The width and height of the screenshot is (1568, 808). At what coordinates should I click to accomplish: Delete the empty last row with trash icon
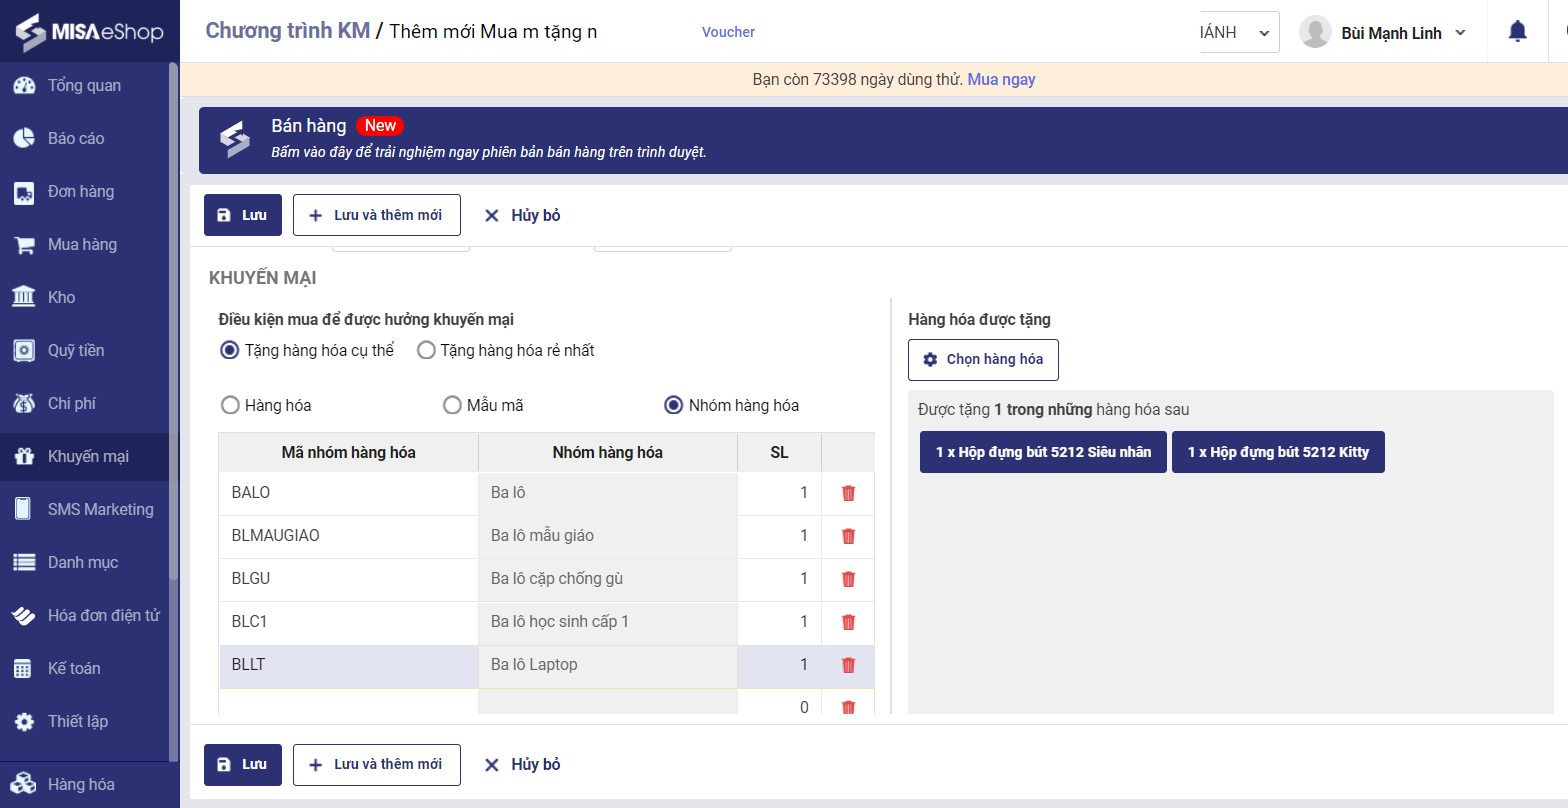pos(849,707)
